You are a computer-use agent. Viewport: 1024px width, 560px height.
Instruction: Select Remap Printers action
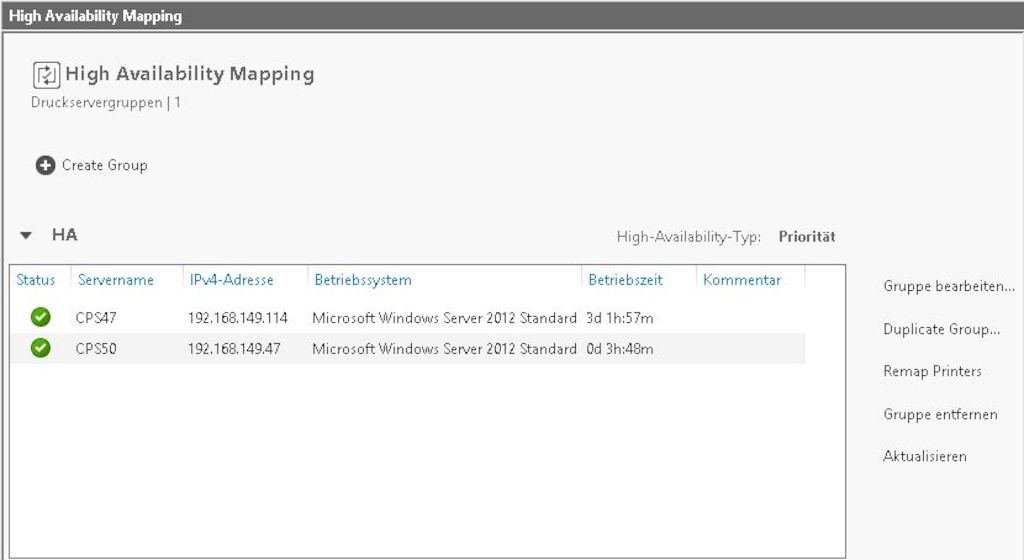(932, 371)
